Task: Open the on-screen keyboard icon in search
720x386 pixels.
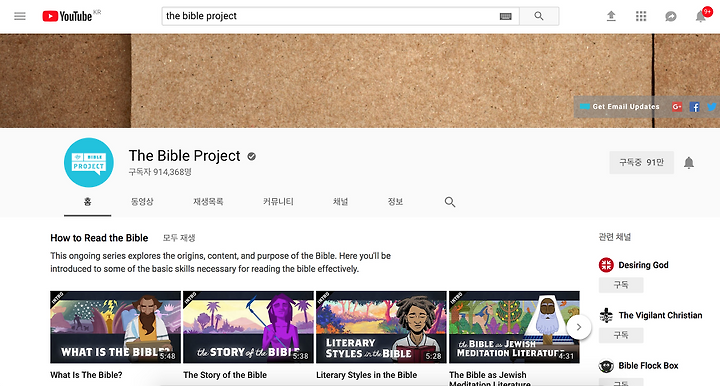Action: point(506,17)
